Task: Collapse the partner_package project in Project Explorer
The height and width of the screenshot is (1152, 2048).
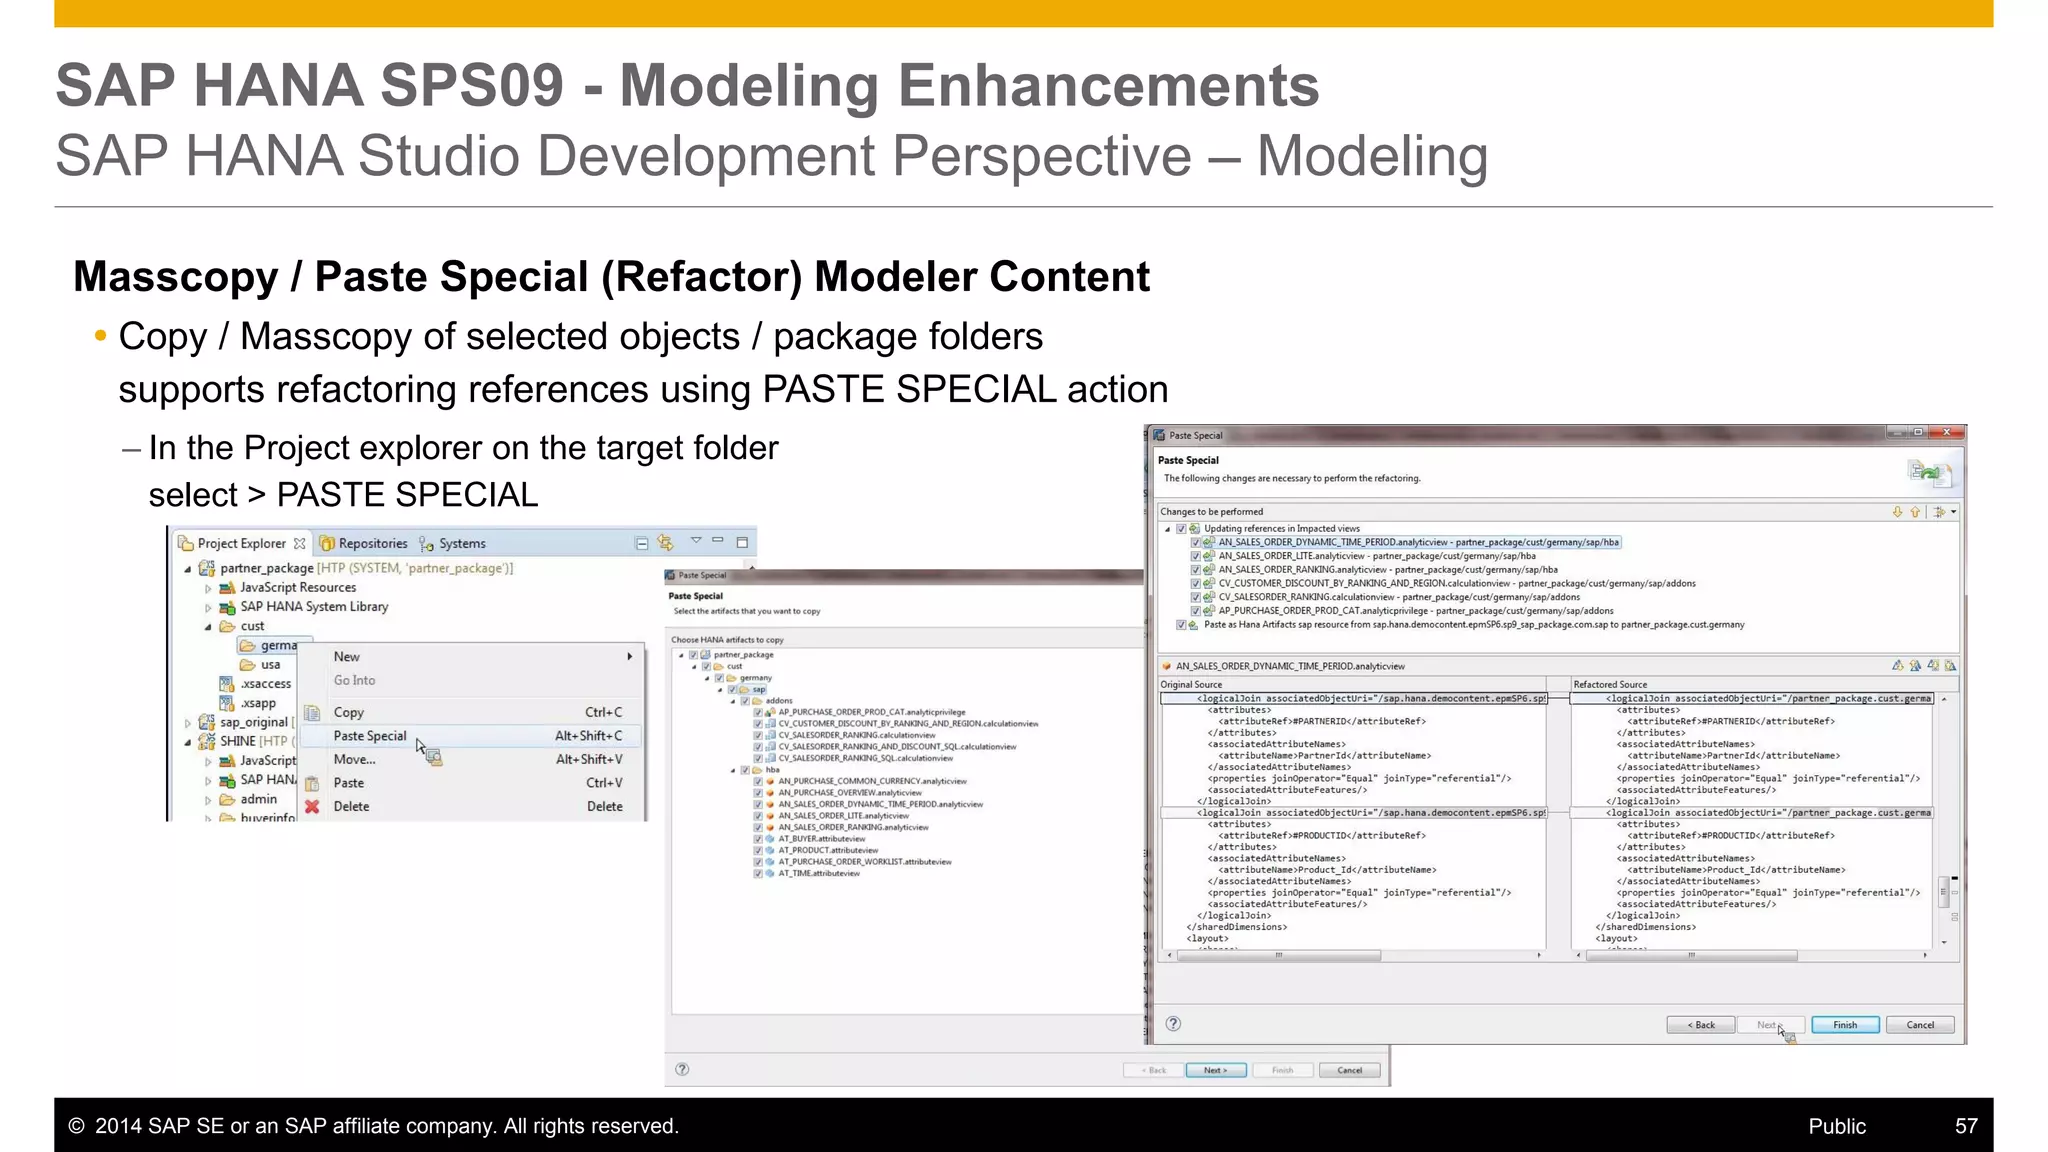Action: point(187,569)
